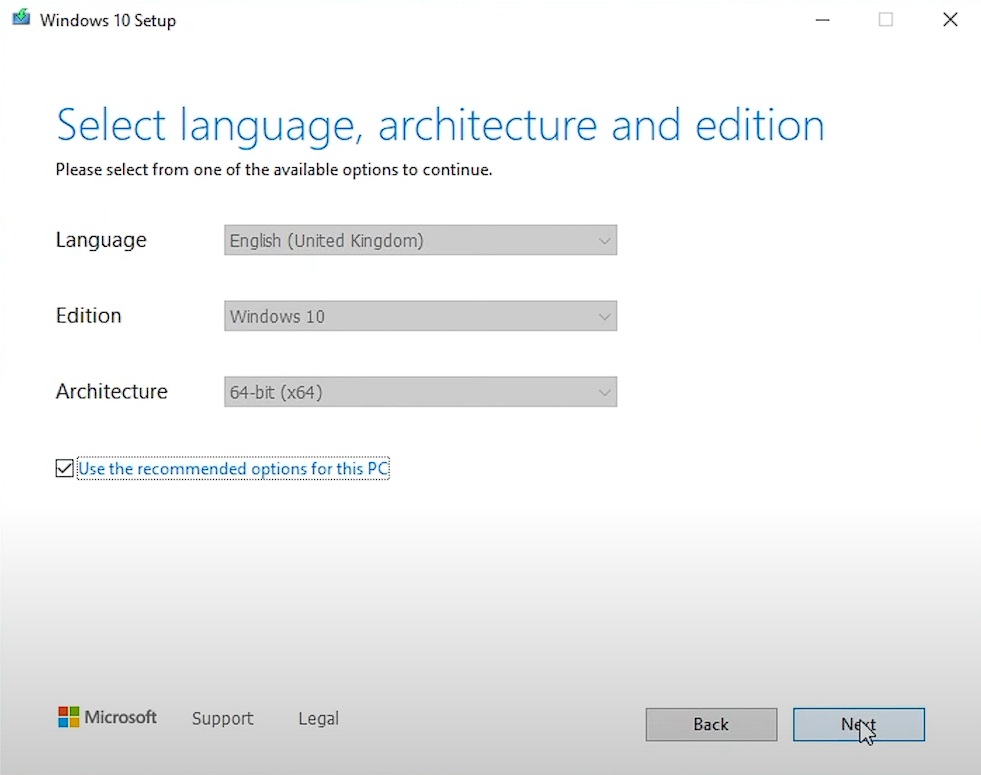Click the 'Use the recommended options' link text
This screenshot has width=981, height=775.
(x=233, y=468)
